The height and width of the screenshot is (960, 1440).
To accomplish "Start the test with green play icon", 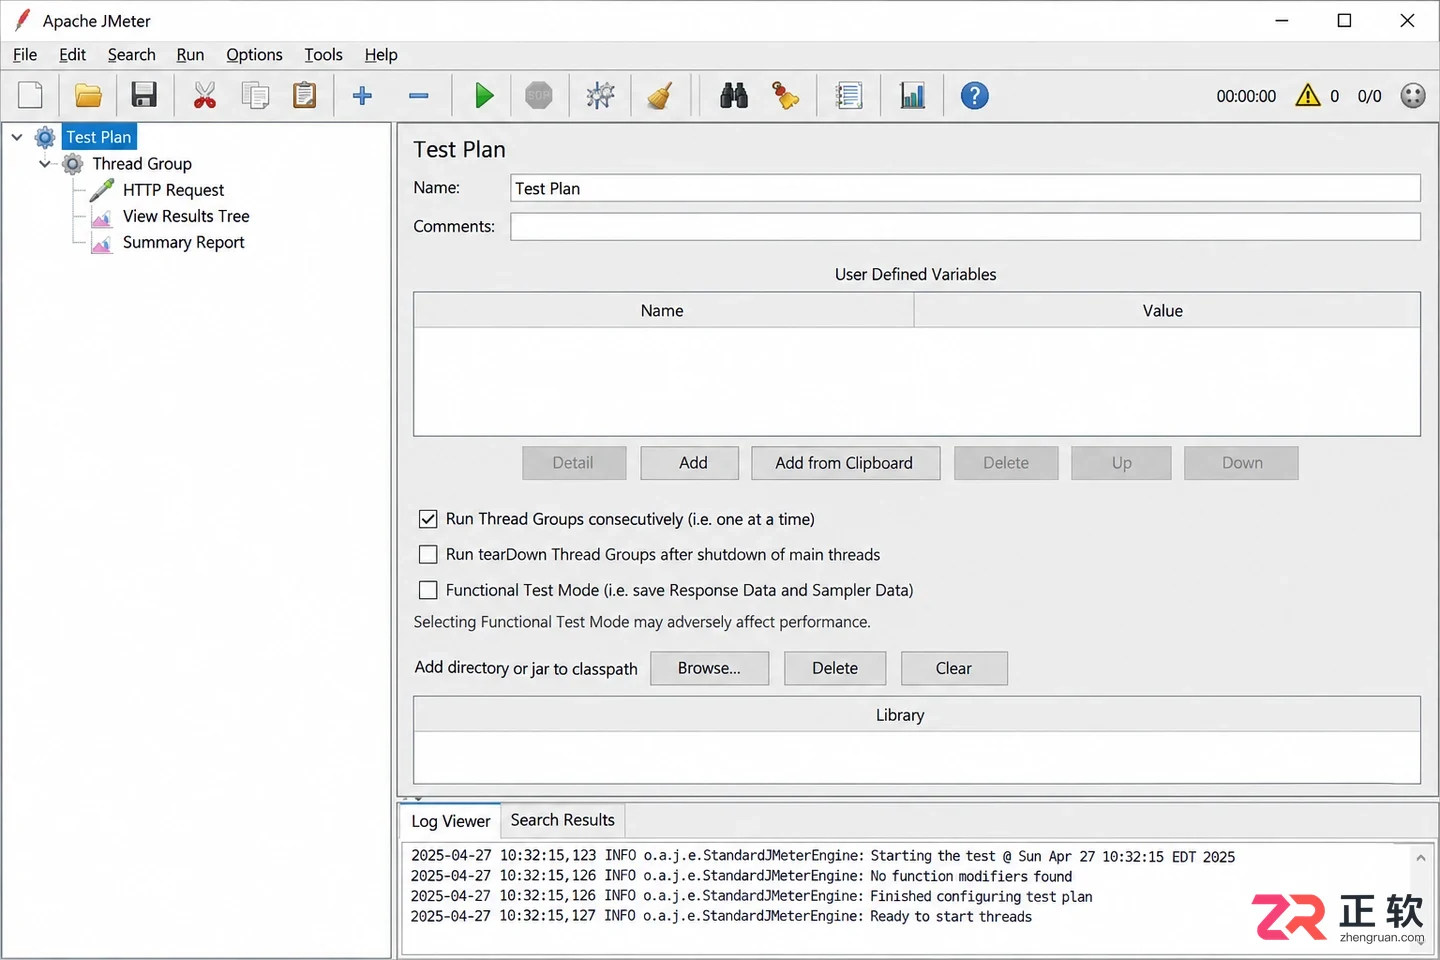I will click(484, 96).
